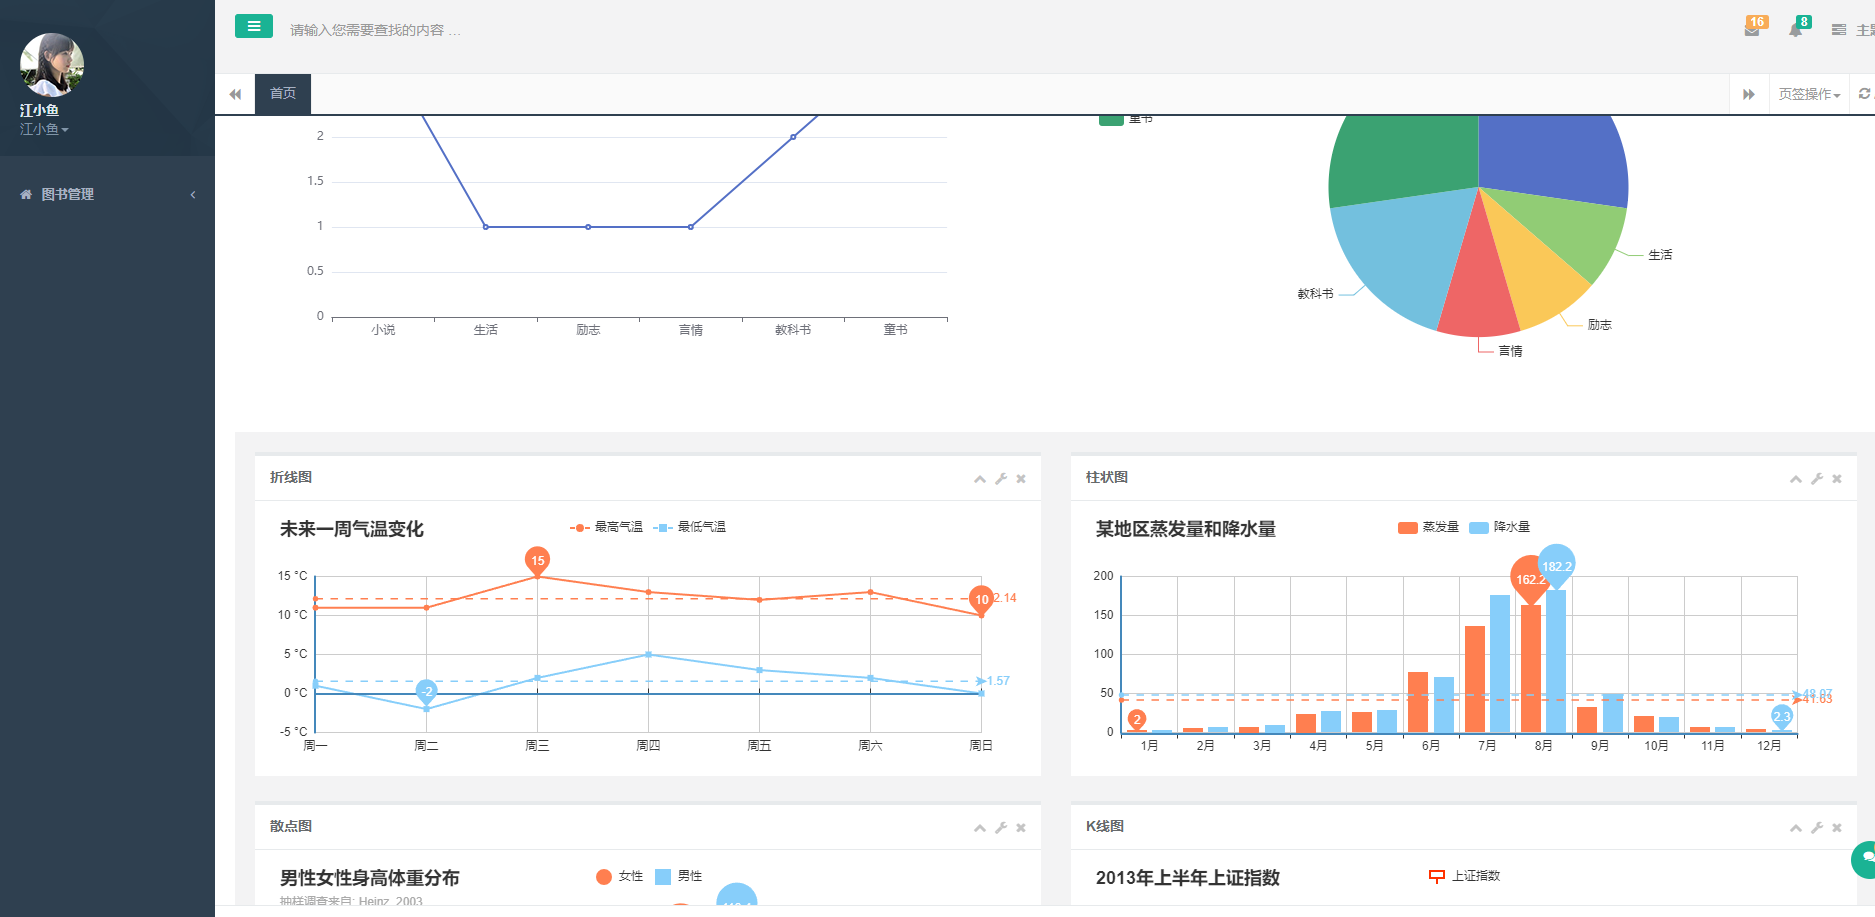Click the 未来一周气温变化 chart title
Image resolution: width=1875 pixels, height=917 pixels.
[352, 529]
